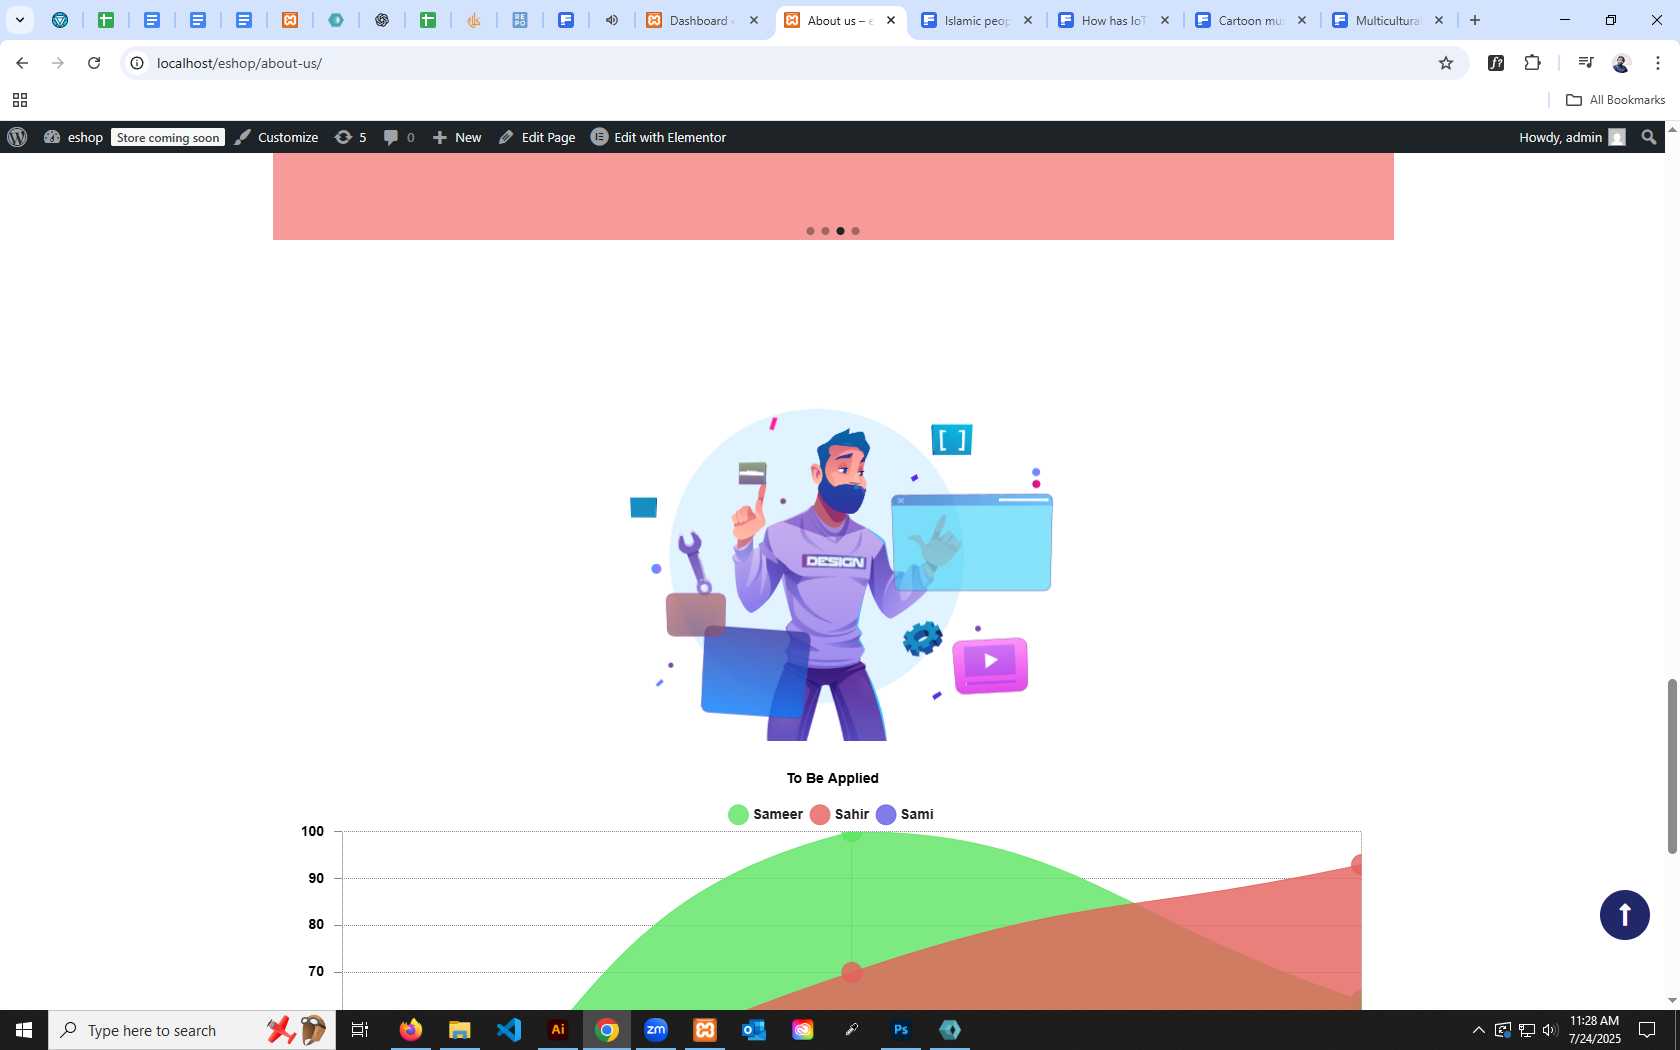Viewport: 1680px width, 1050px height.
Task: Select the second carousel dot
Action: pyautogui.click(x=825, y=231)
